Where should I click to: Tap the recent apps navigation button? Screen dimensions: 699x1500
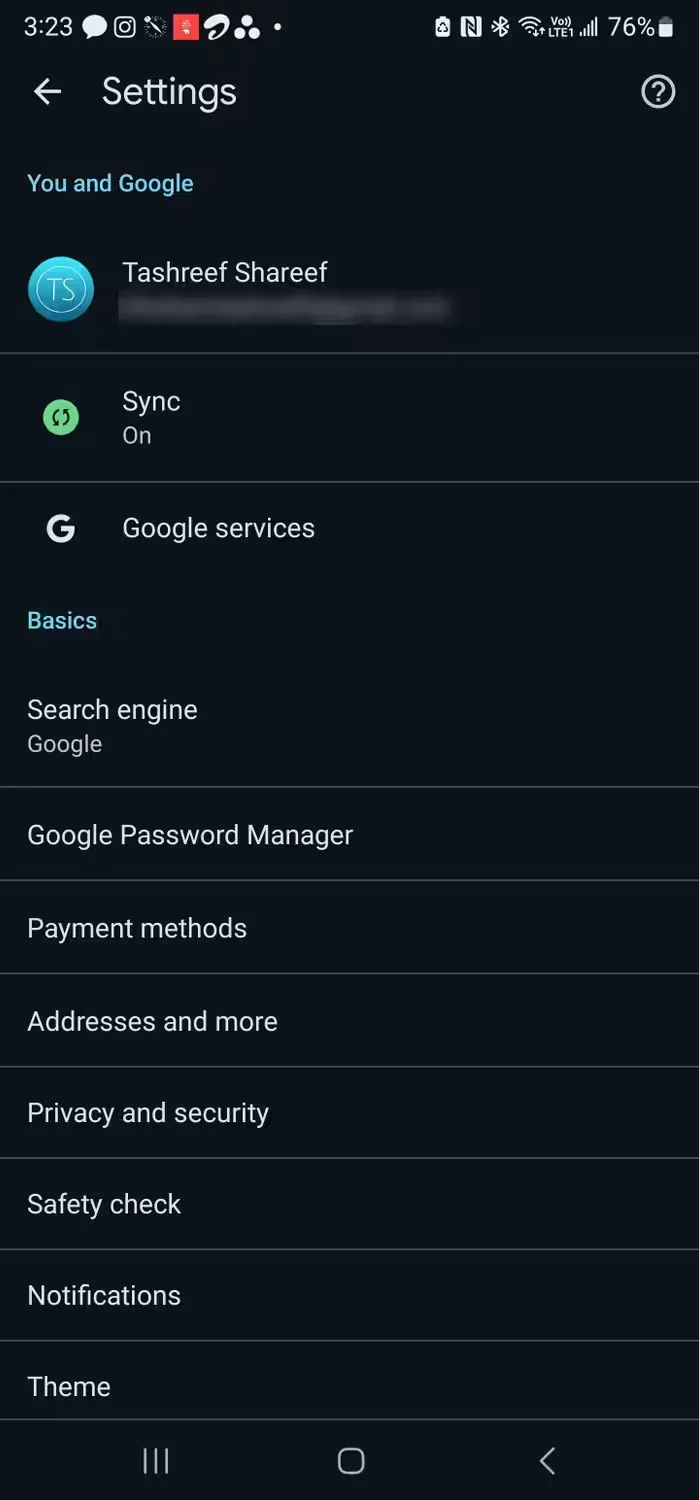(155, 1460)
